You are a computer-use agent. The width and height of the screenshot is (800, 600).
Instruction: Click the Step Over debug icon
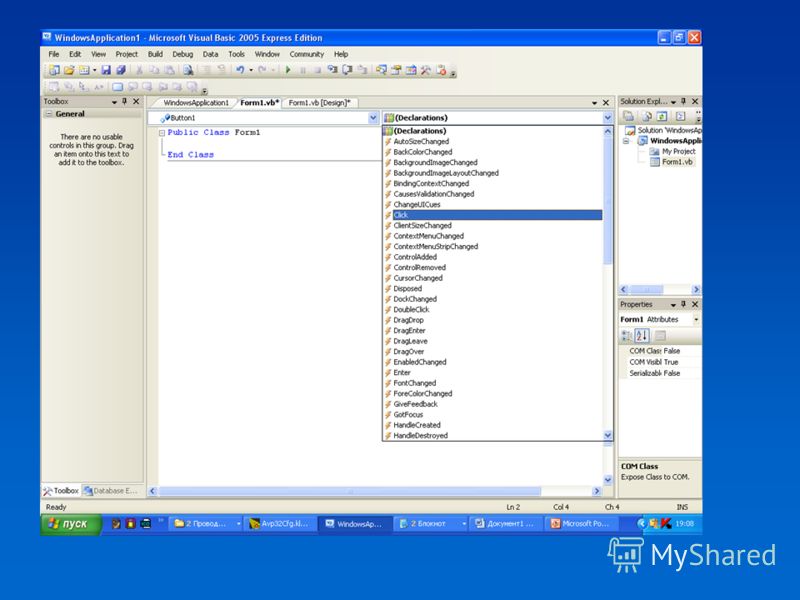click(x=347, y=70)
